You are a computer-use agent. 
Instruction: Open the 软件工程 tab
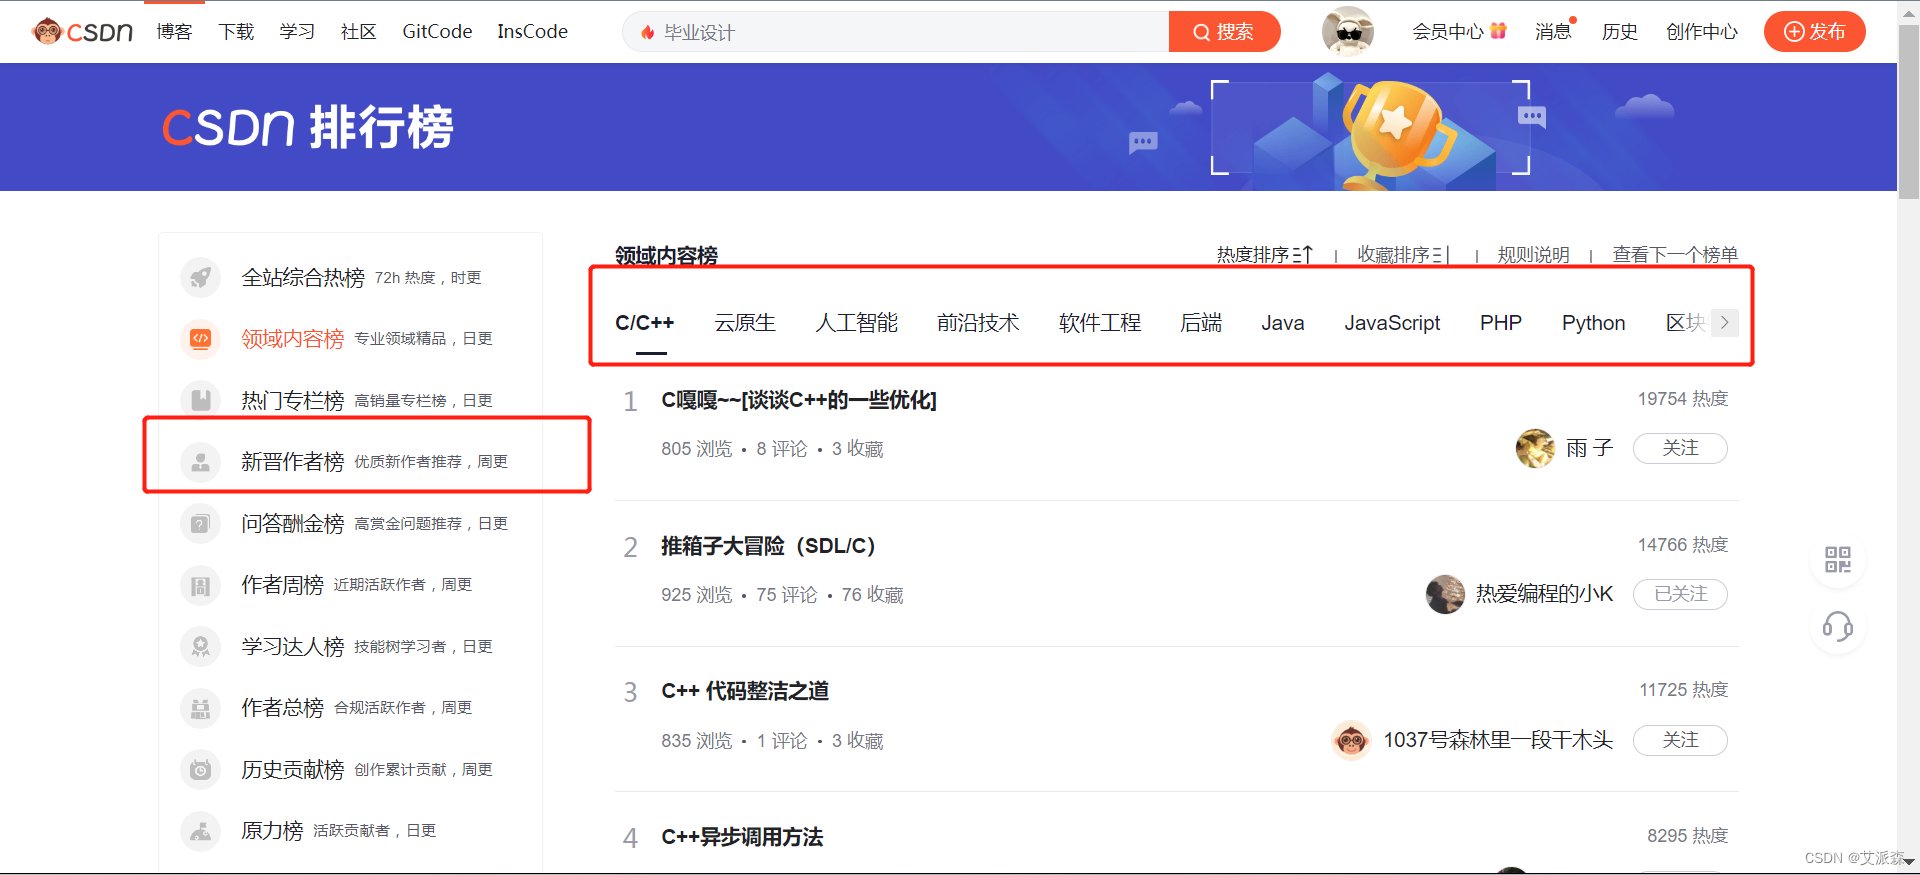(x=1100, y=323)
